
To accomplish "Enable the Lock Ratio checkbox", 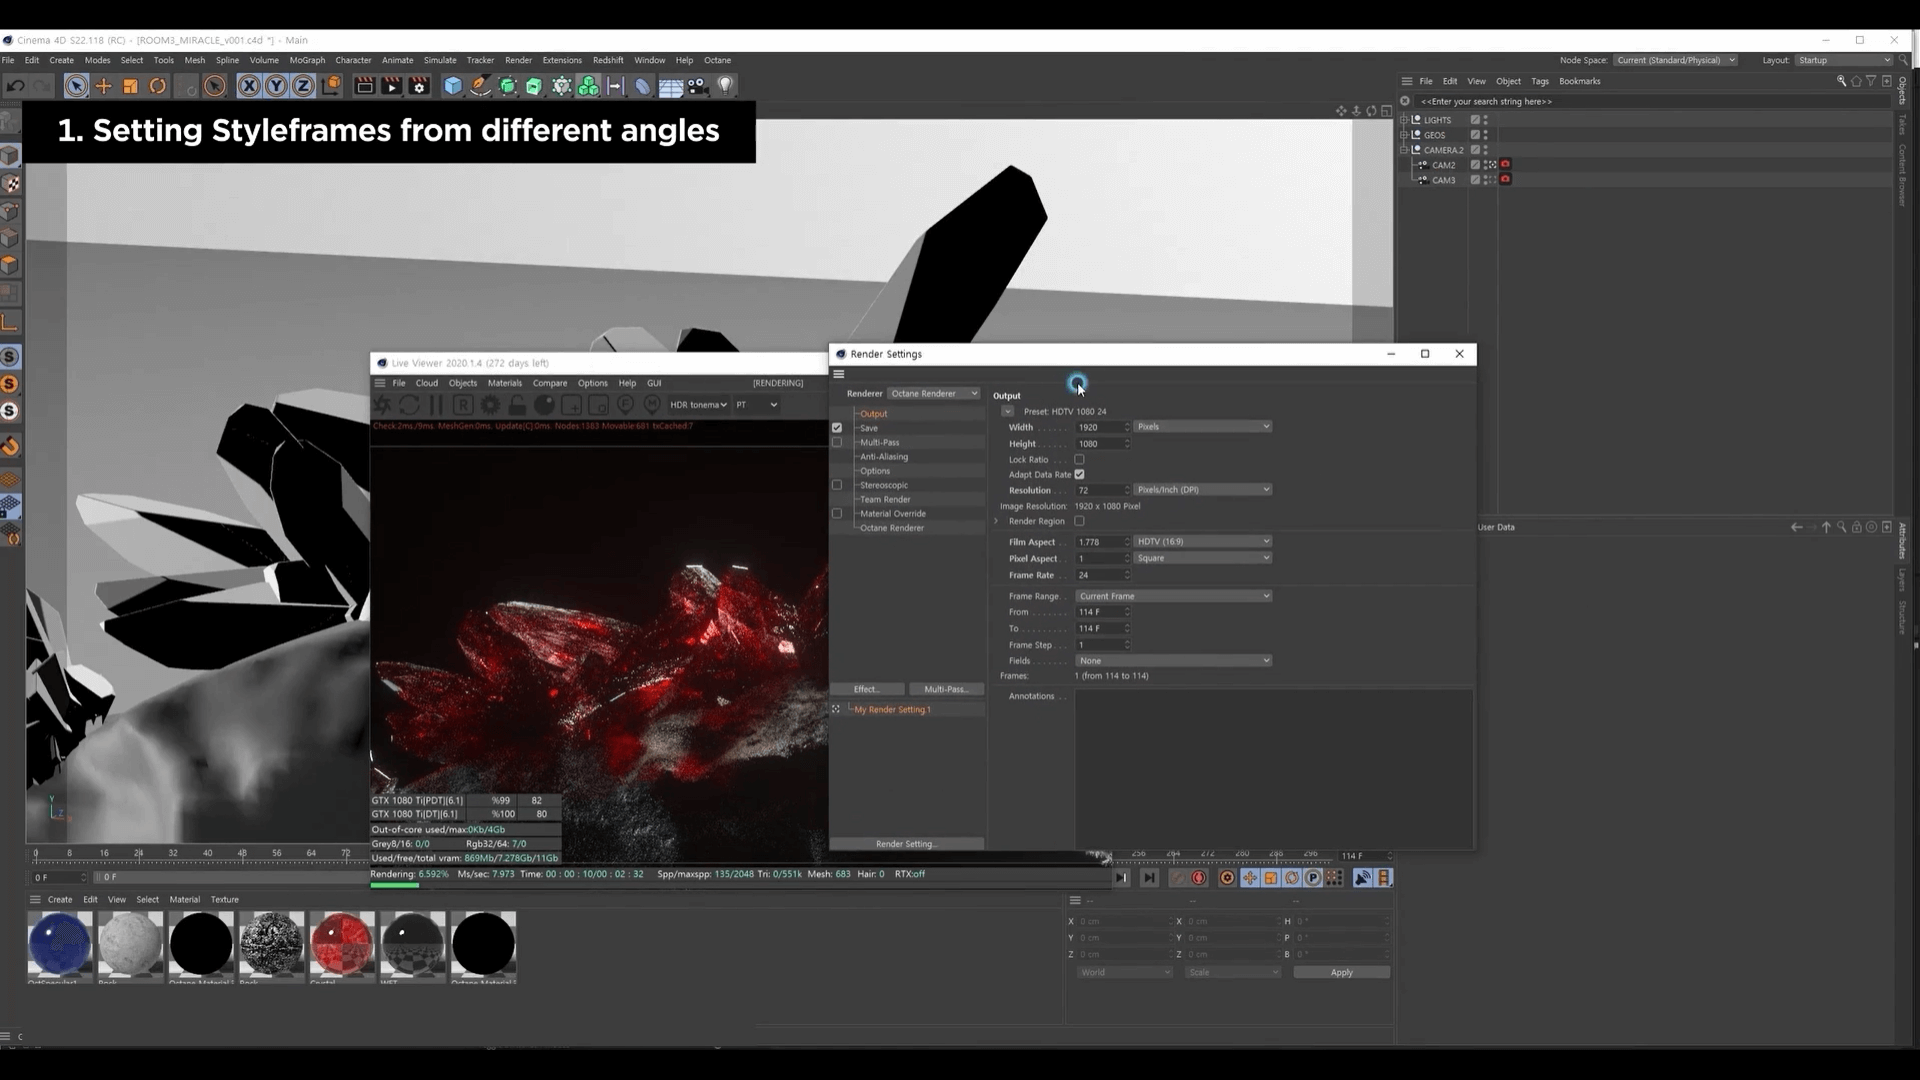I will [x=1079, y=459].
